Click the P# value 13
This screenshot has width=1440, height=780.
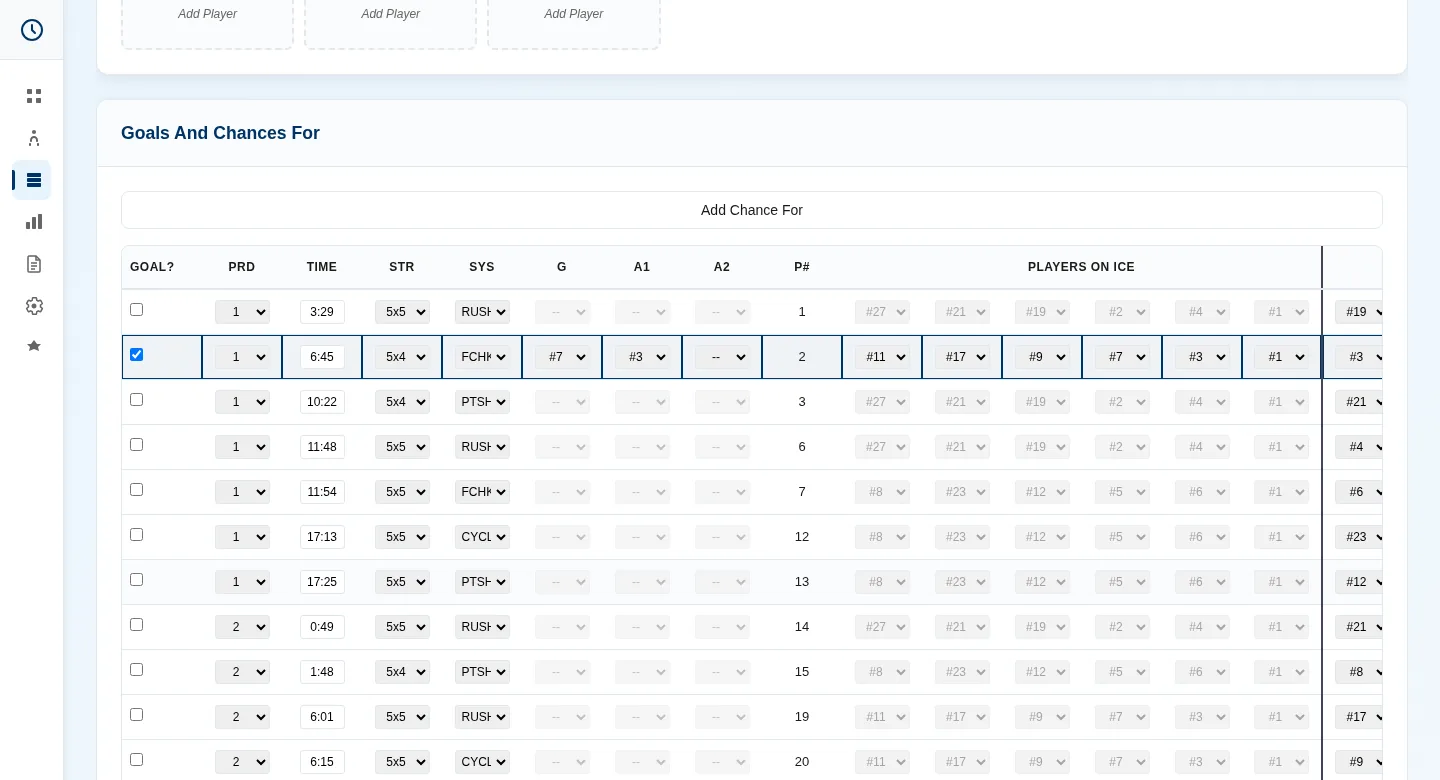[802, 582]
